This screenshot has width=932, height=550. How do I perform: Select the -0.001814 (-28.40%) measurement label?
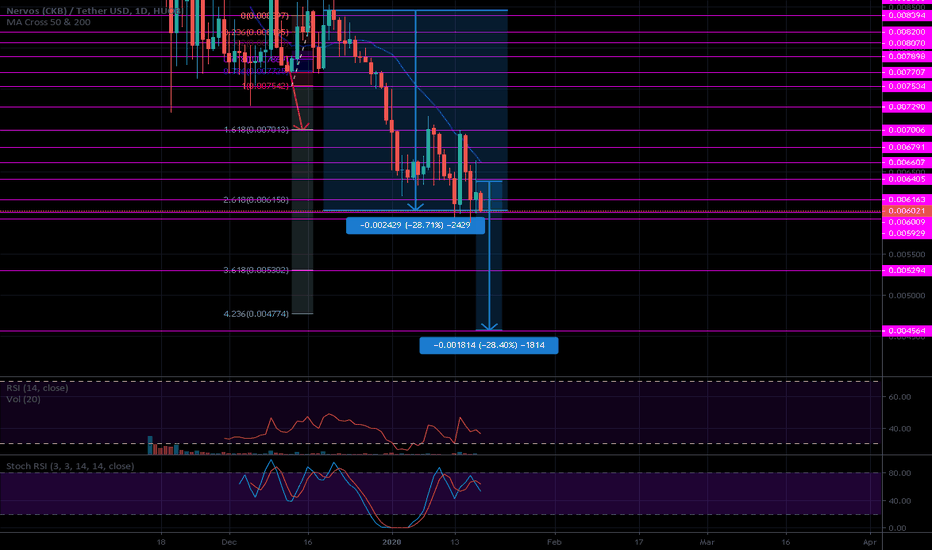point(489,345)
